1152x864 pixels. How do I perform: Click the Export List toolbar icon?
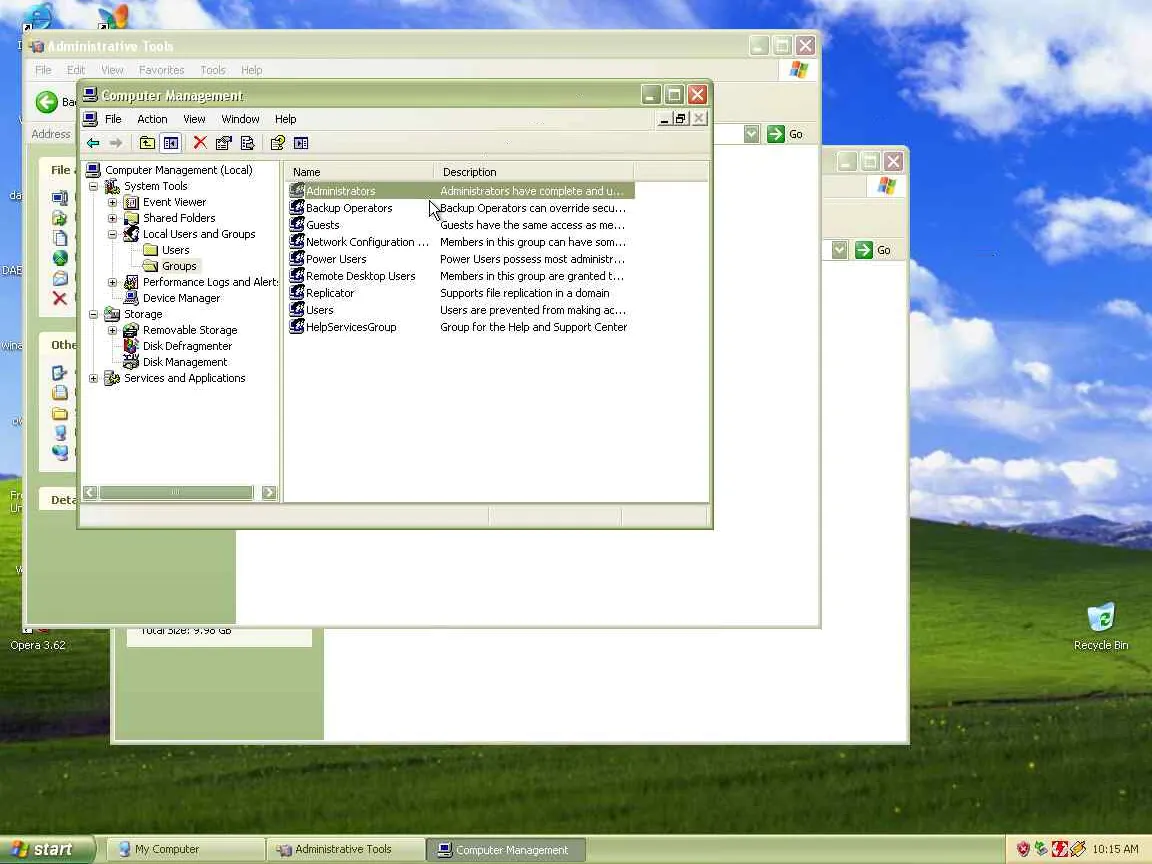248,143
